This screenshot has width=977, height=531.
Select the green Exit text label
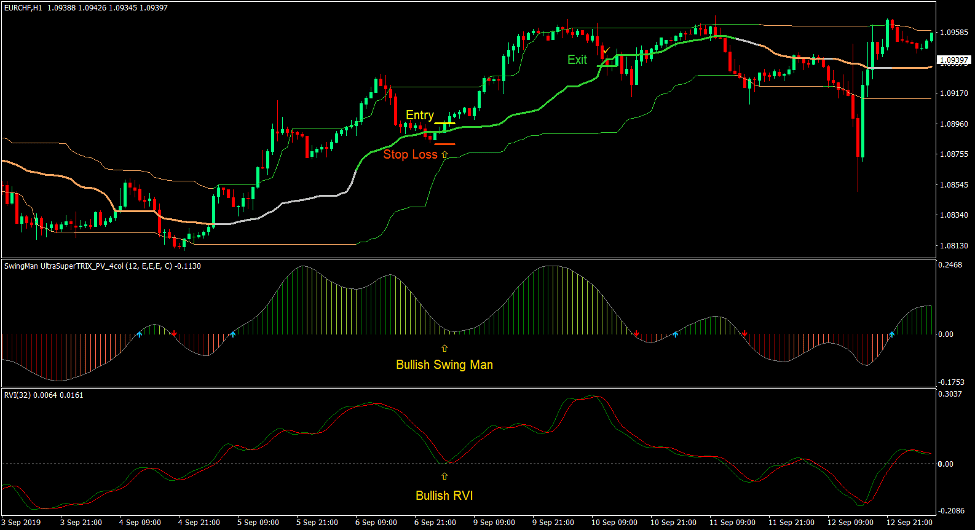coord(577,60)
